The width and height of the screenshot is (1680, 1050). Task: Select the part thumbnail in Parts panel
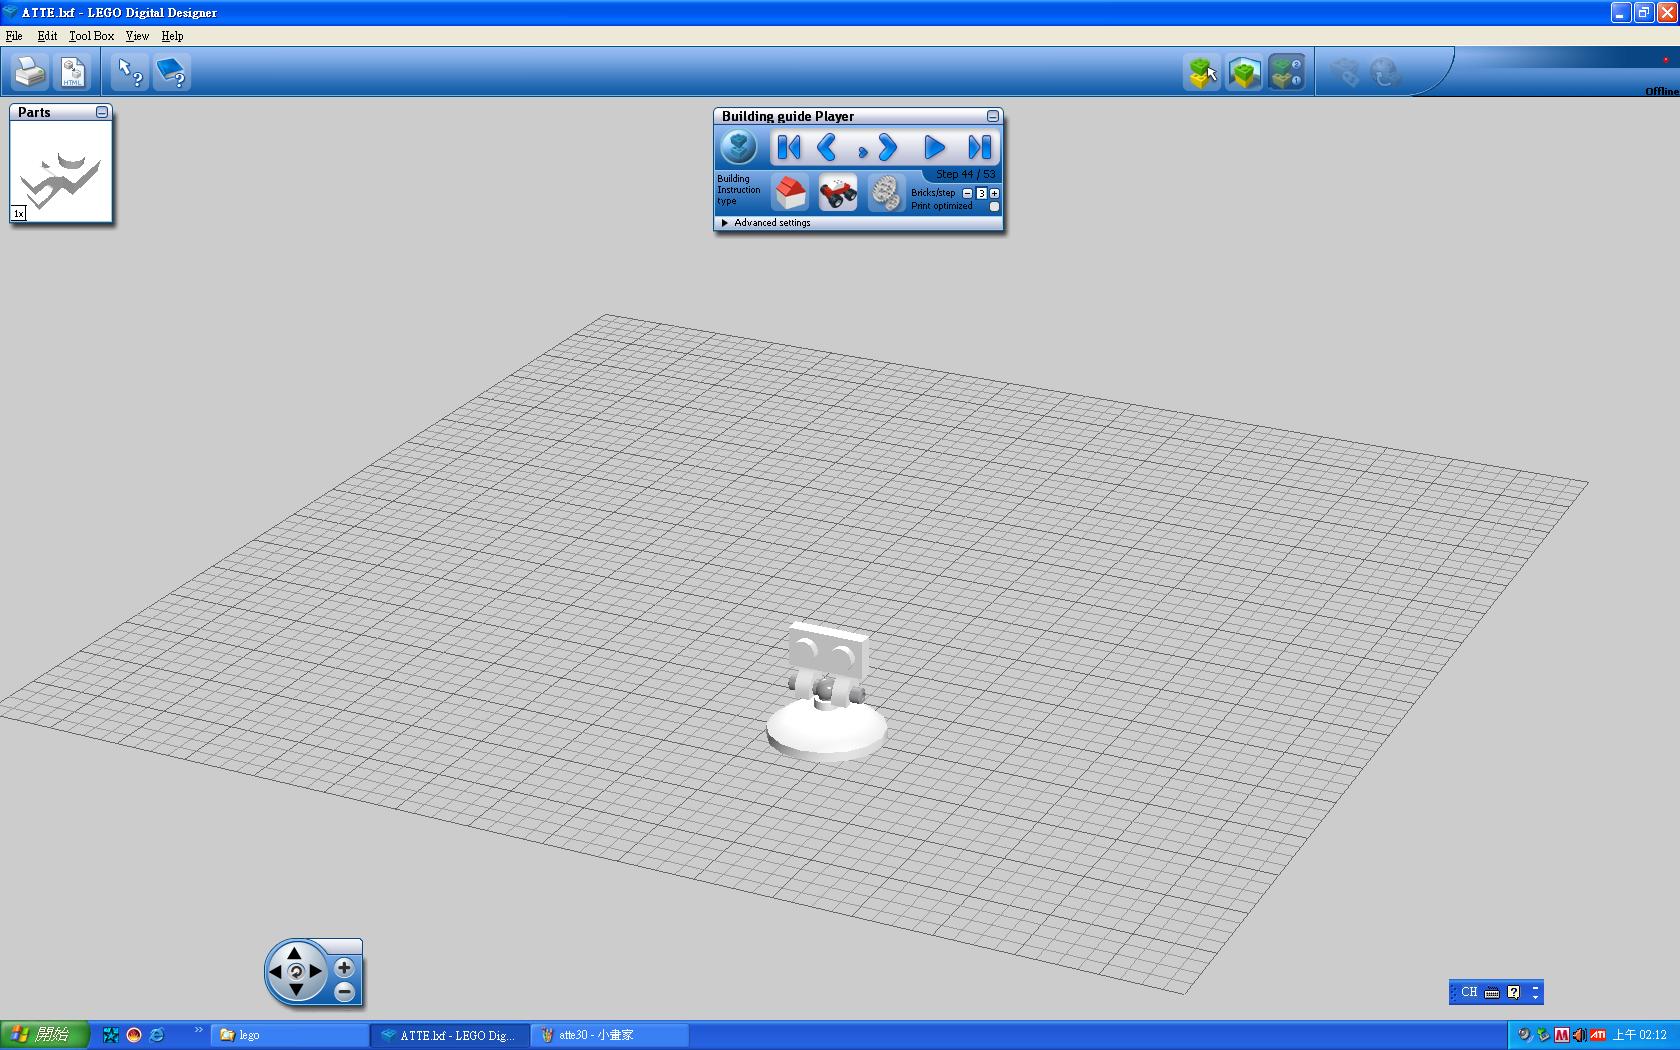(x=61, y=171)
